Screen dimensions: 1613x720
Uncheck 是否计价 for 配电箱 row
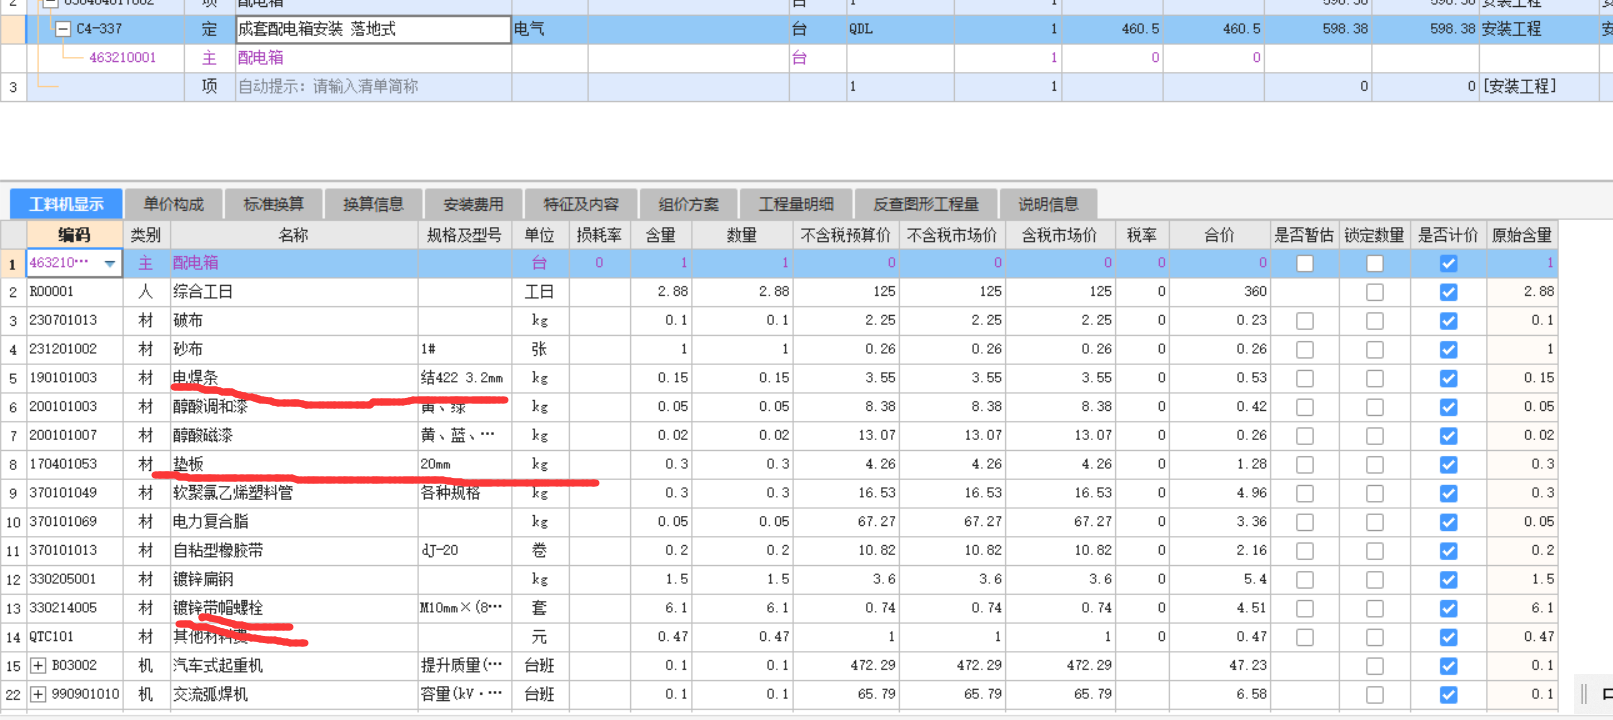(1448, 263)
